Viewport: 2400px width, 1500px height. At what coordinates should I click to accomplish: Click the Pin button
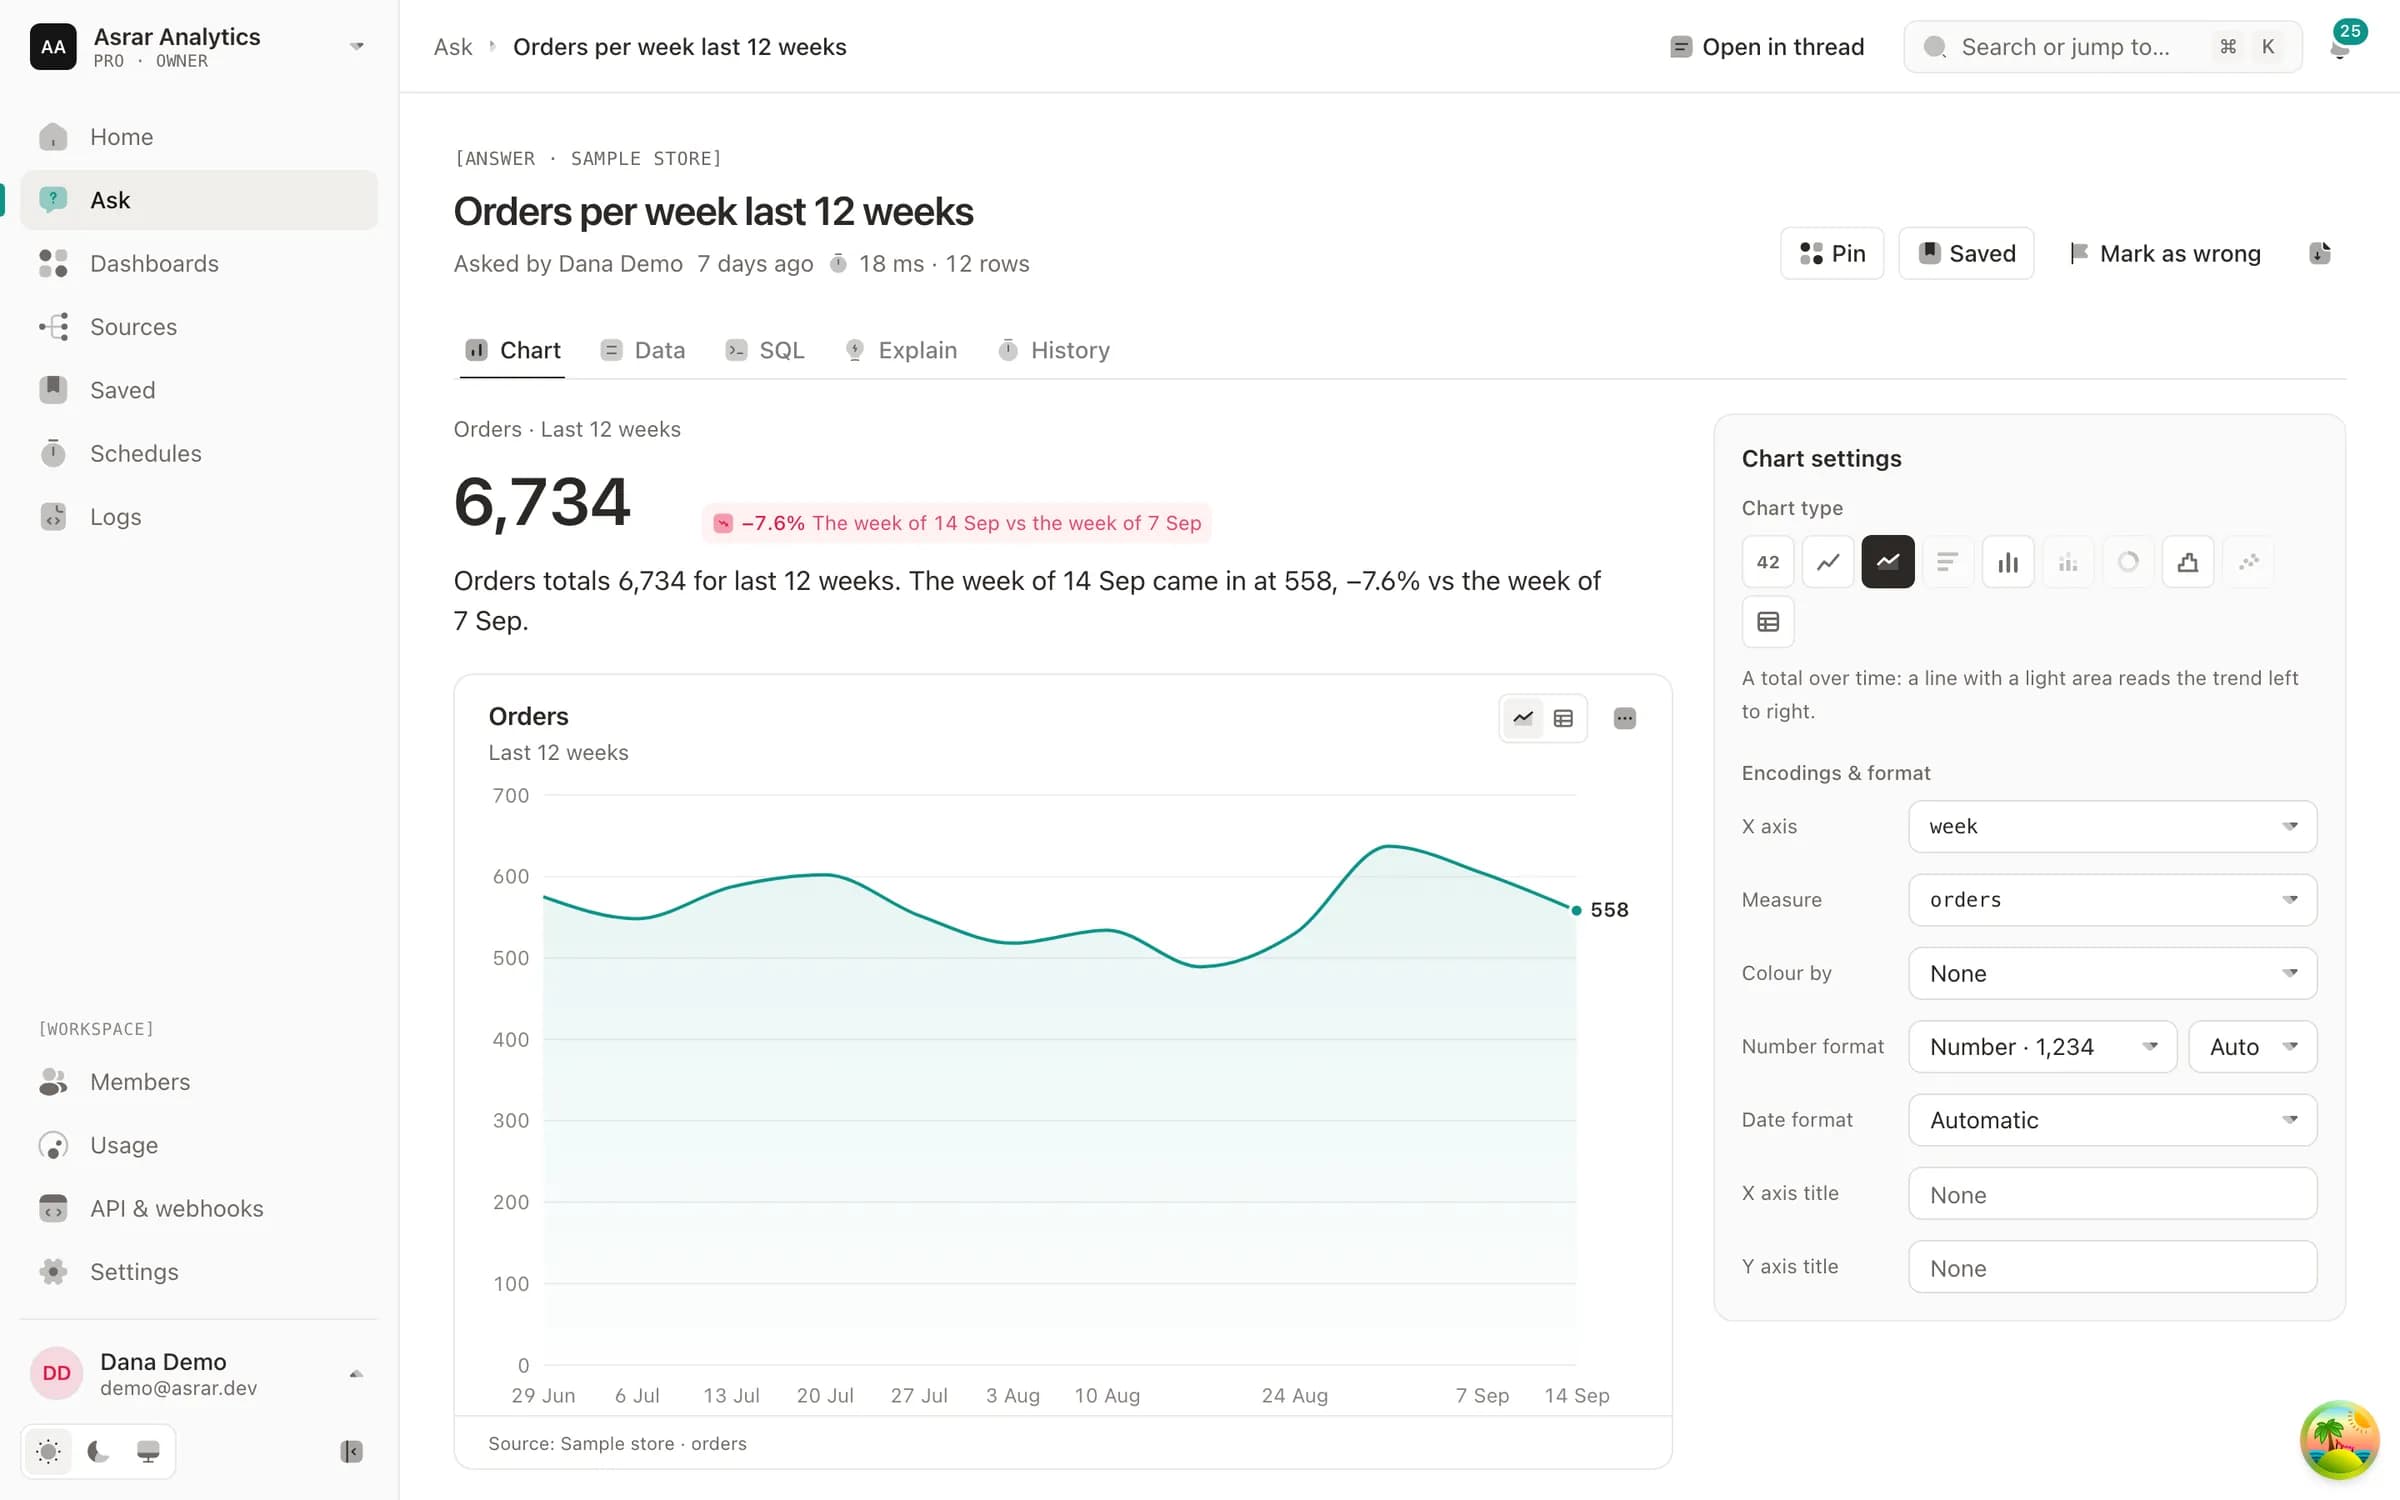click(1832, 253)
